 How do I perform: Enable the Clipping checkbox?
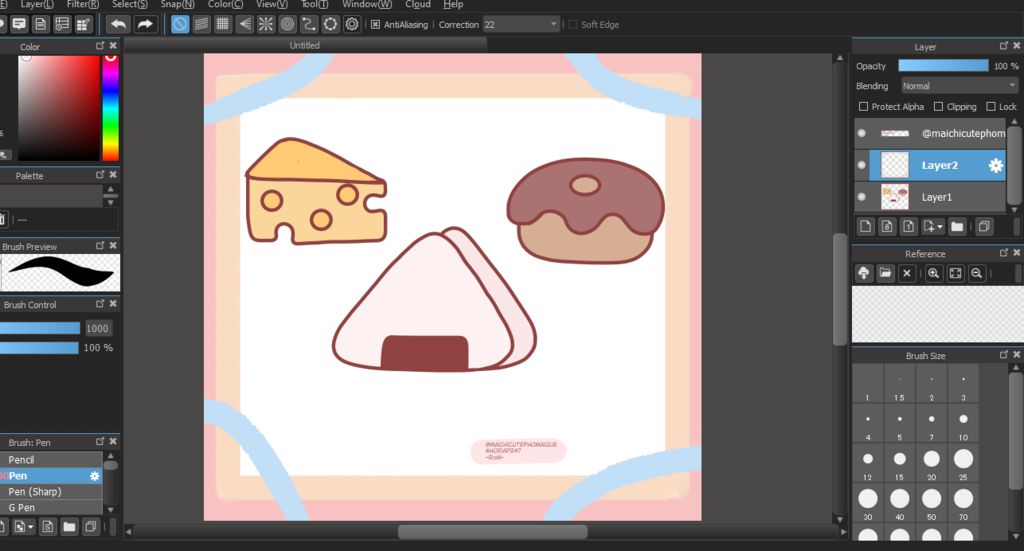(x=938, y=106)
